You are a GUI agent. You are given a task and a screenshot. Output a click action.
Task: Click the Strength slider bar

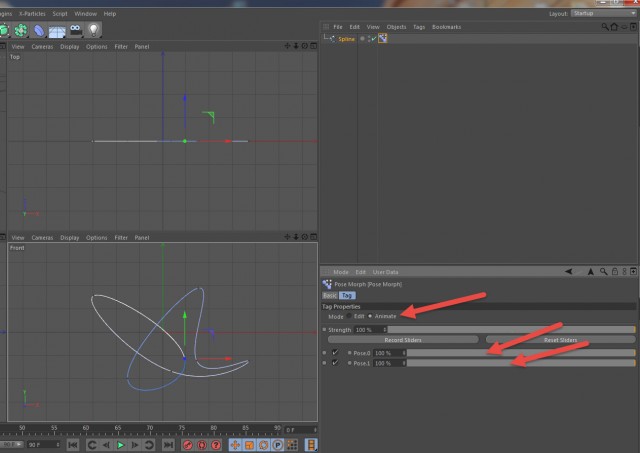[x=512, y=329]
